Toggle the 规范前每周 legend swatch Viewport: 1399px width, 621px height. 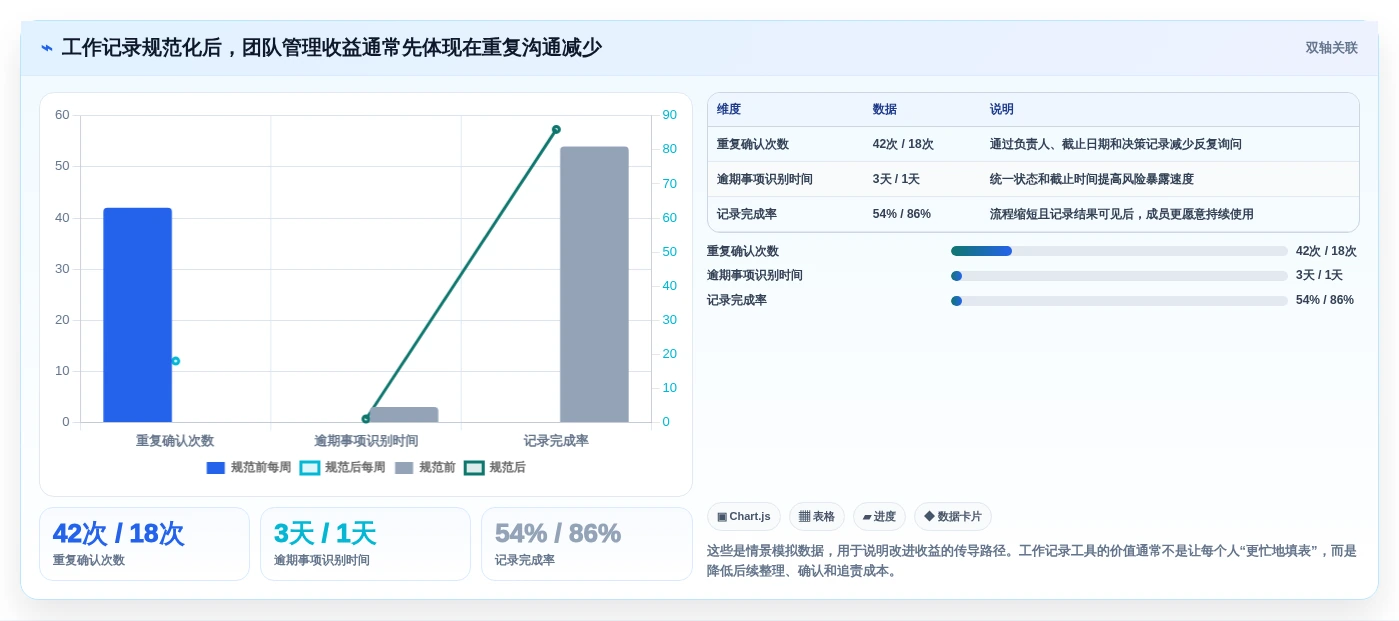216,468
